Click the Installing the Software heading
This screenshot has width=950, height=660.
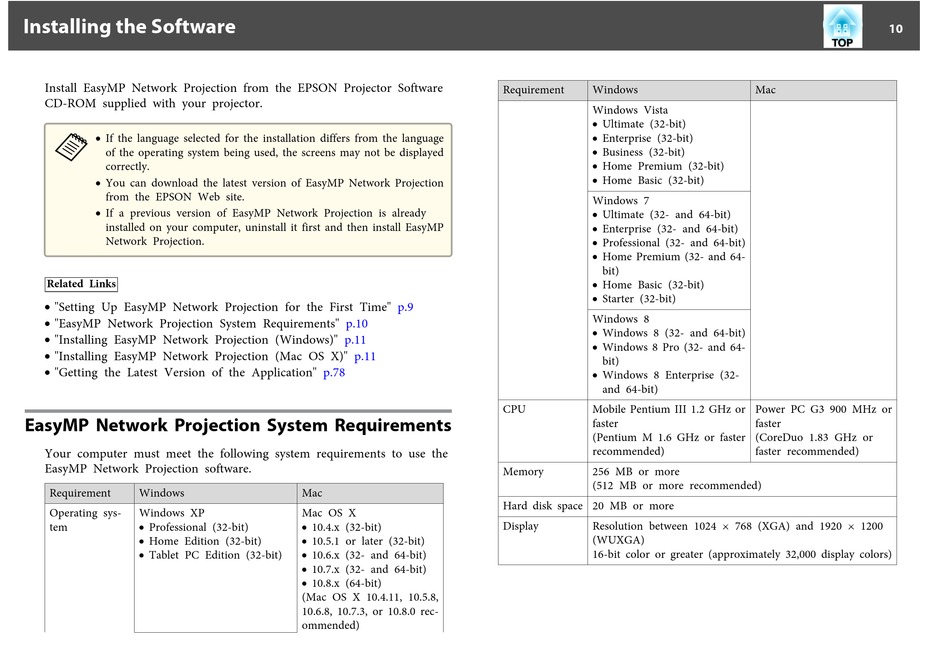[x=129, y=27]
